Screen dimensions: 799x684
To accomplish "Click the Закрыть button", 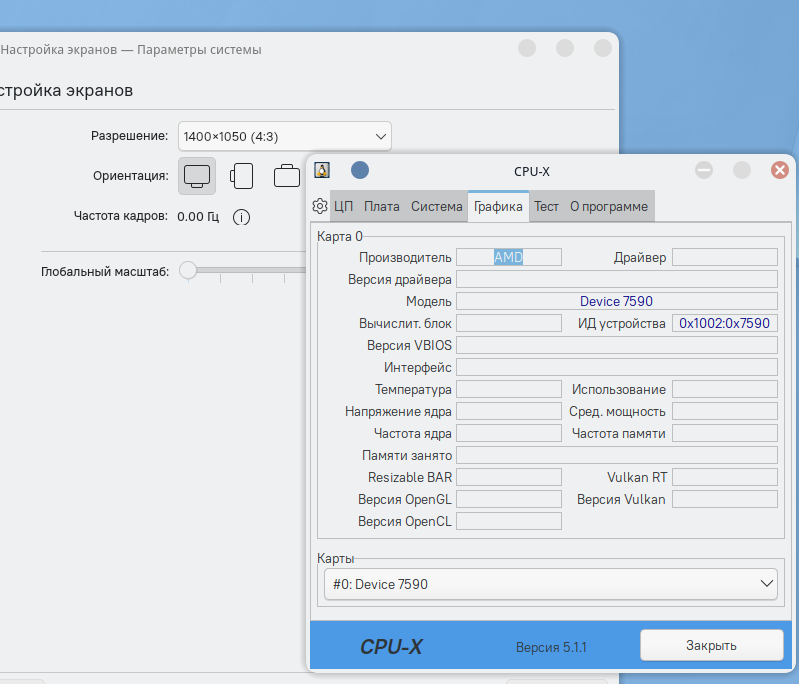I will (x=711, y=645).
